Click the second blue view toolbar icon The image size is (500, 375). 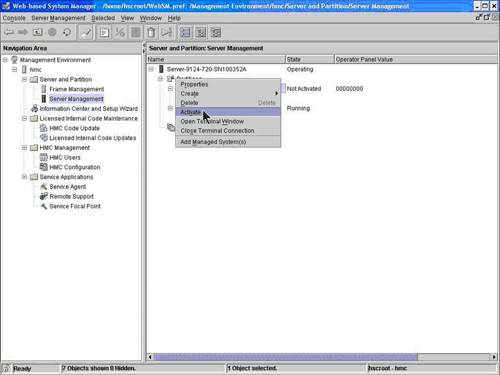coord(201,33)
